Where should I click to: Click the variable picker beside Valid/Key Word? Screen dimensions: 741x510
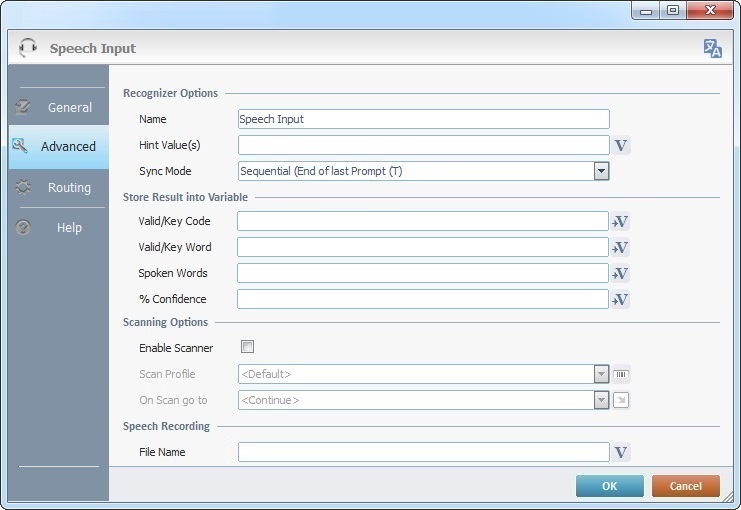coord(620,248)
